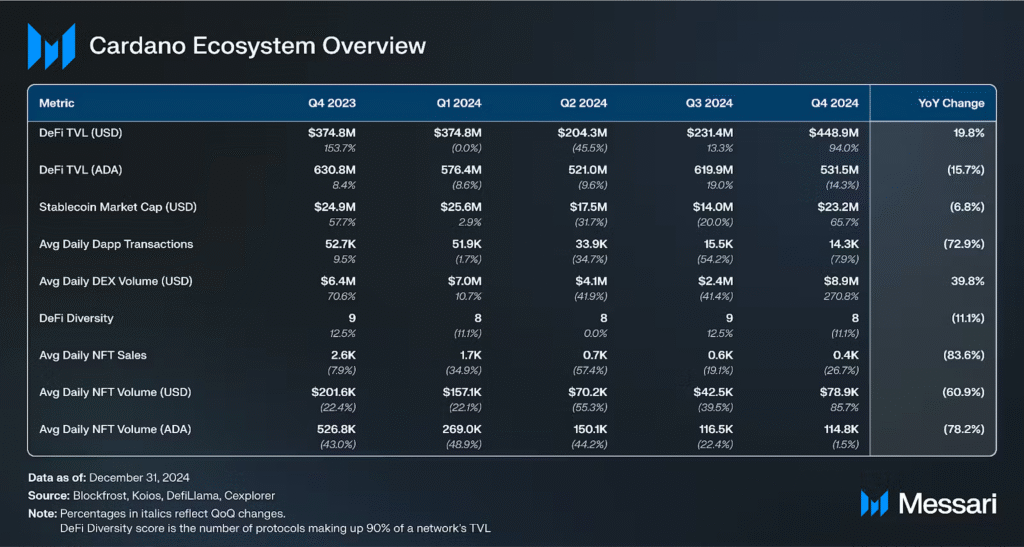
Task: Click the Avg Daily Dapp Transactions label
Action: 116,244
